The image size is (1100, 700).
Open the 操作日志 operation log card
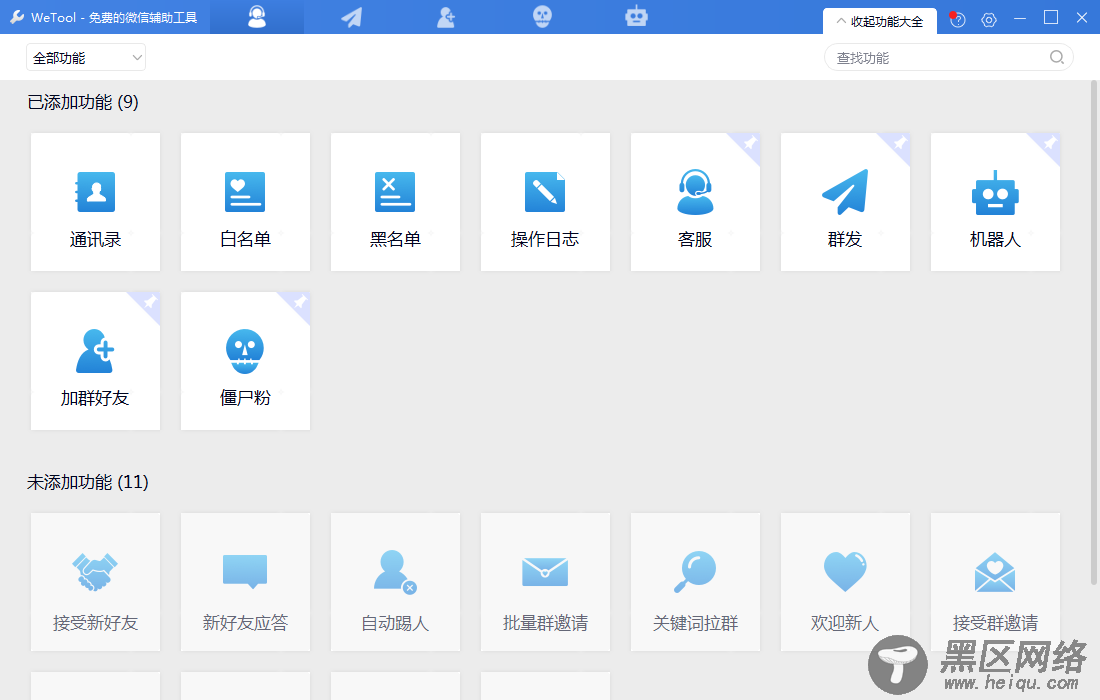545,202
